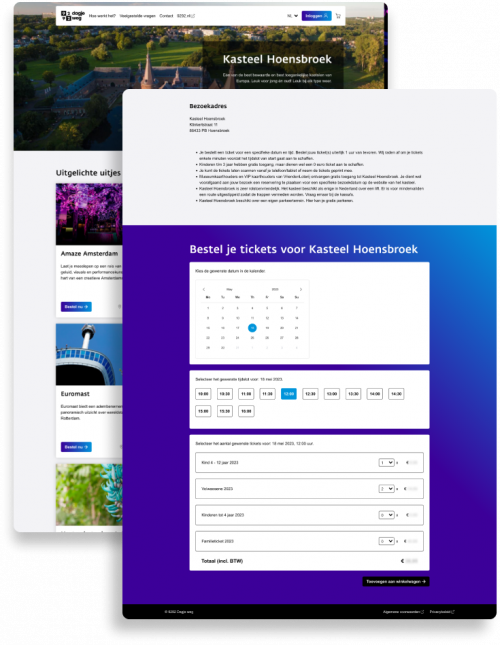
Task: Click 'Bestel nu' under Euromast
Action: 76,447
